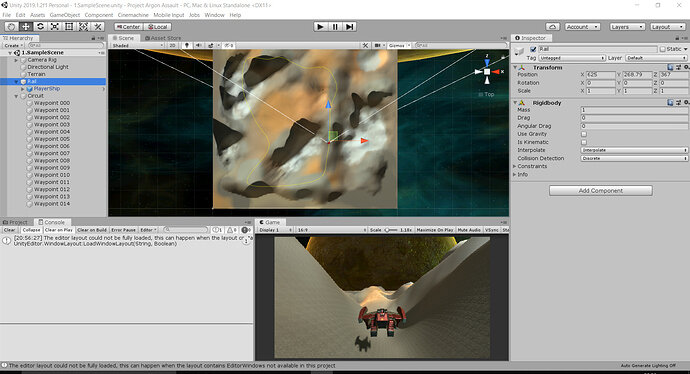Show error messages count in Console
This screenshot has height=374, width=690.
tap(246, 230)
